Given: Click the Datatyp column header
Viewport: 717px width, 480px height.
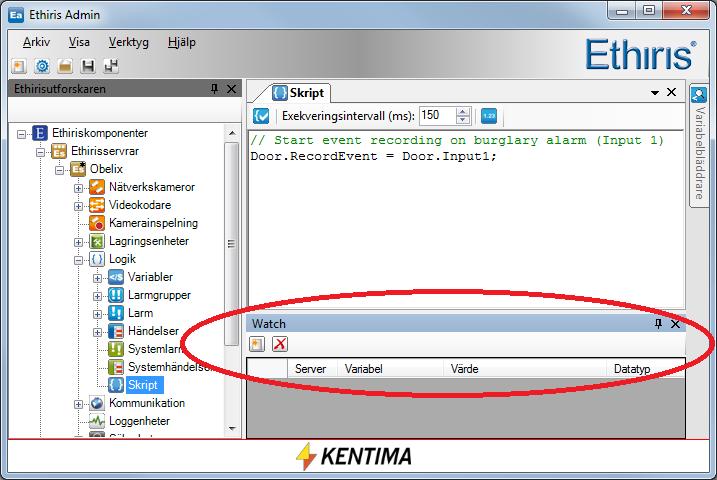Looking at the screenshot, I should (646, 369).
